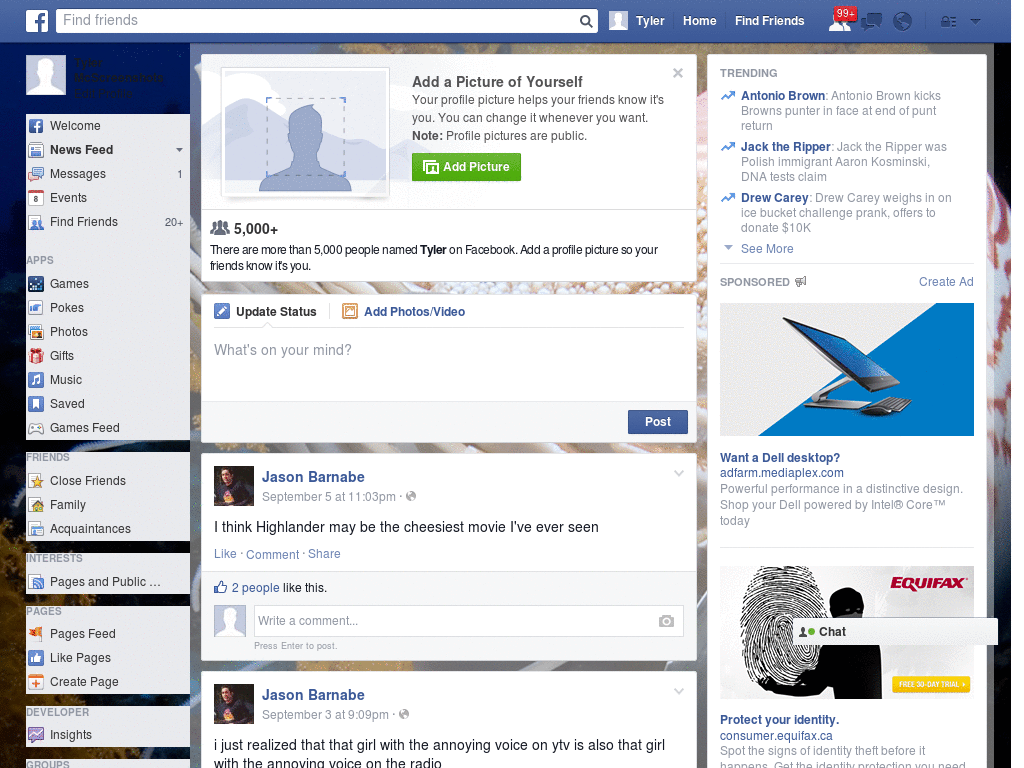Open Jason Barnabe's profile from Highlander post

coord(313,477)
